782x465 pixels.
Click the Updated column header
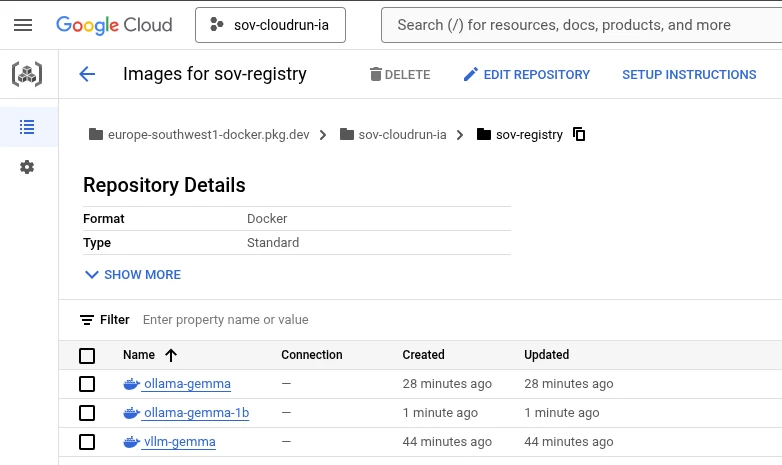[547, 355]
